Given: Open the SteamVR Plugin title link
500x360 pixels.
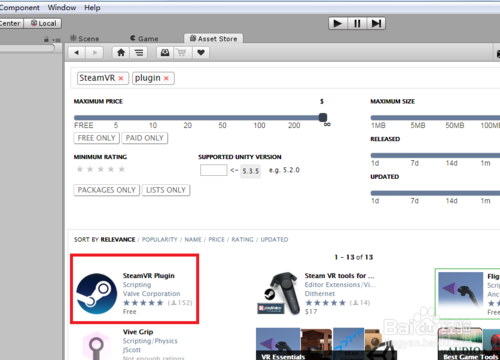Looking at the screenshot, I should 149,276.
